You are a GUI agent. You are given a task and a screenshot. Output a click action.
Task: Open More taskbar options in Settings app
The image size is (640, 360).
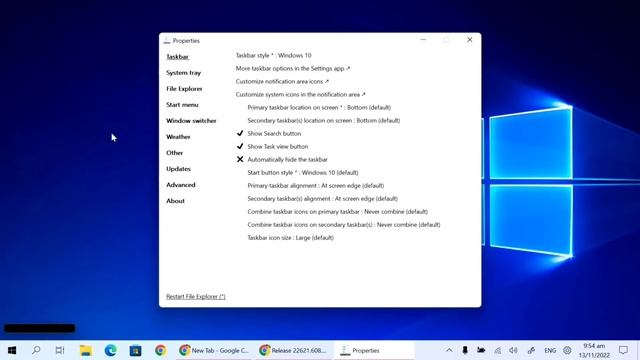click(x=293, y=69)
